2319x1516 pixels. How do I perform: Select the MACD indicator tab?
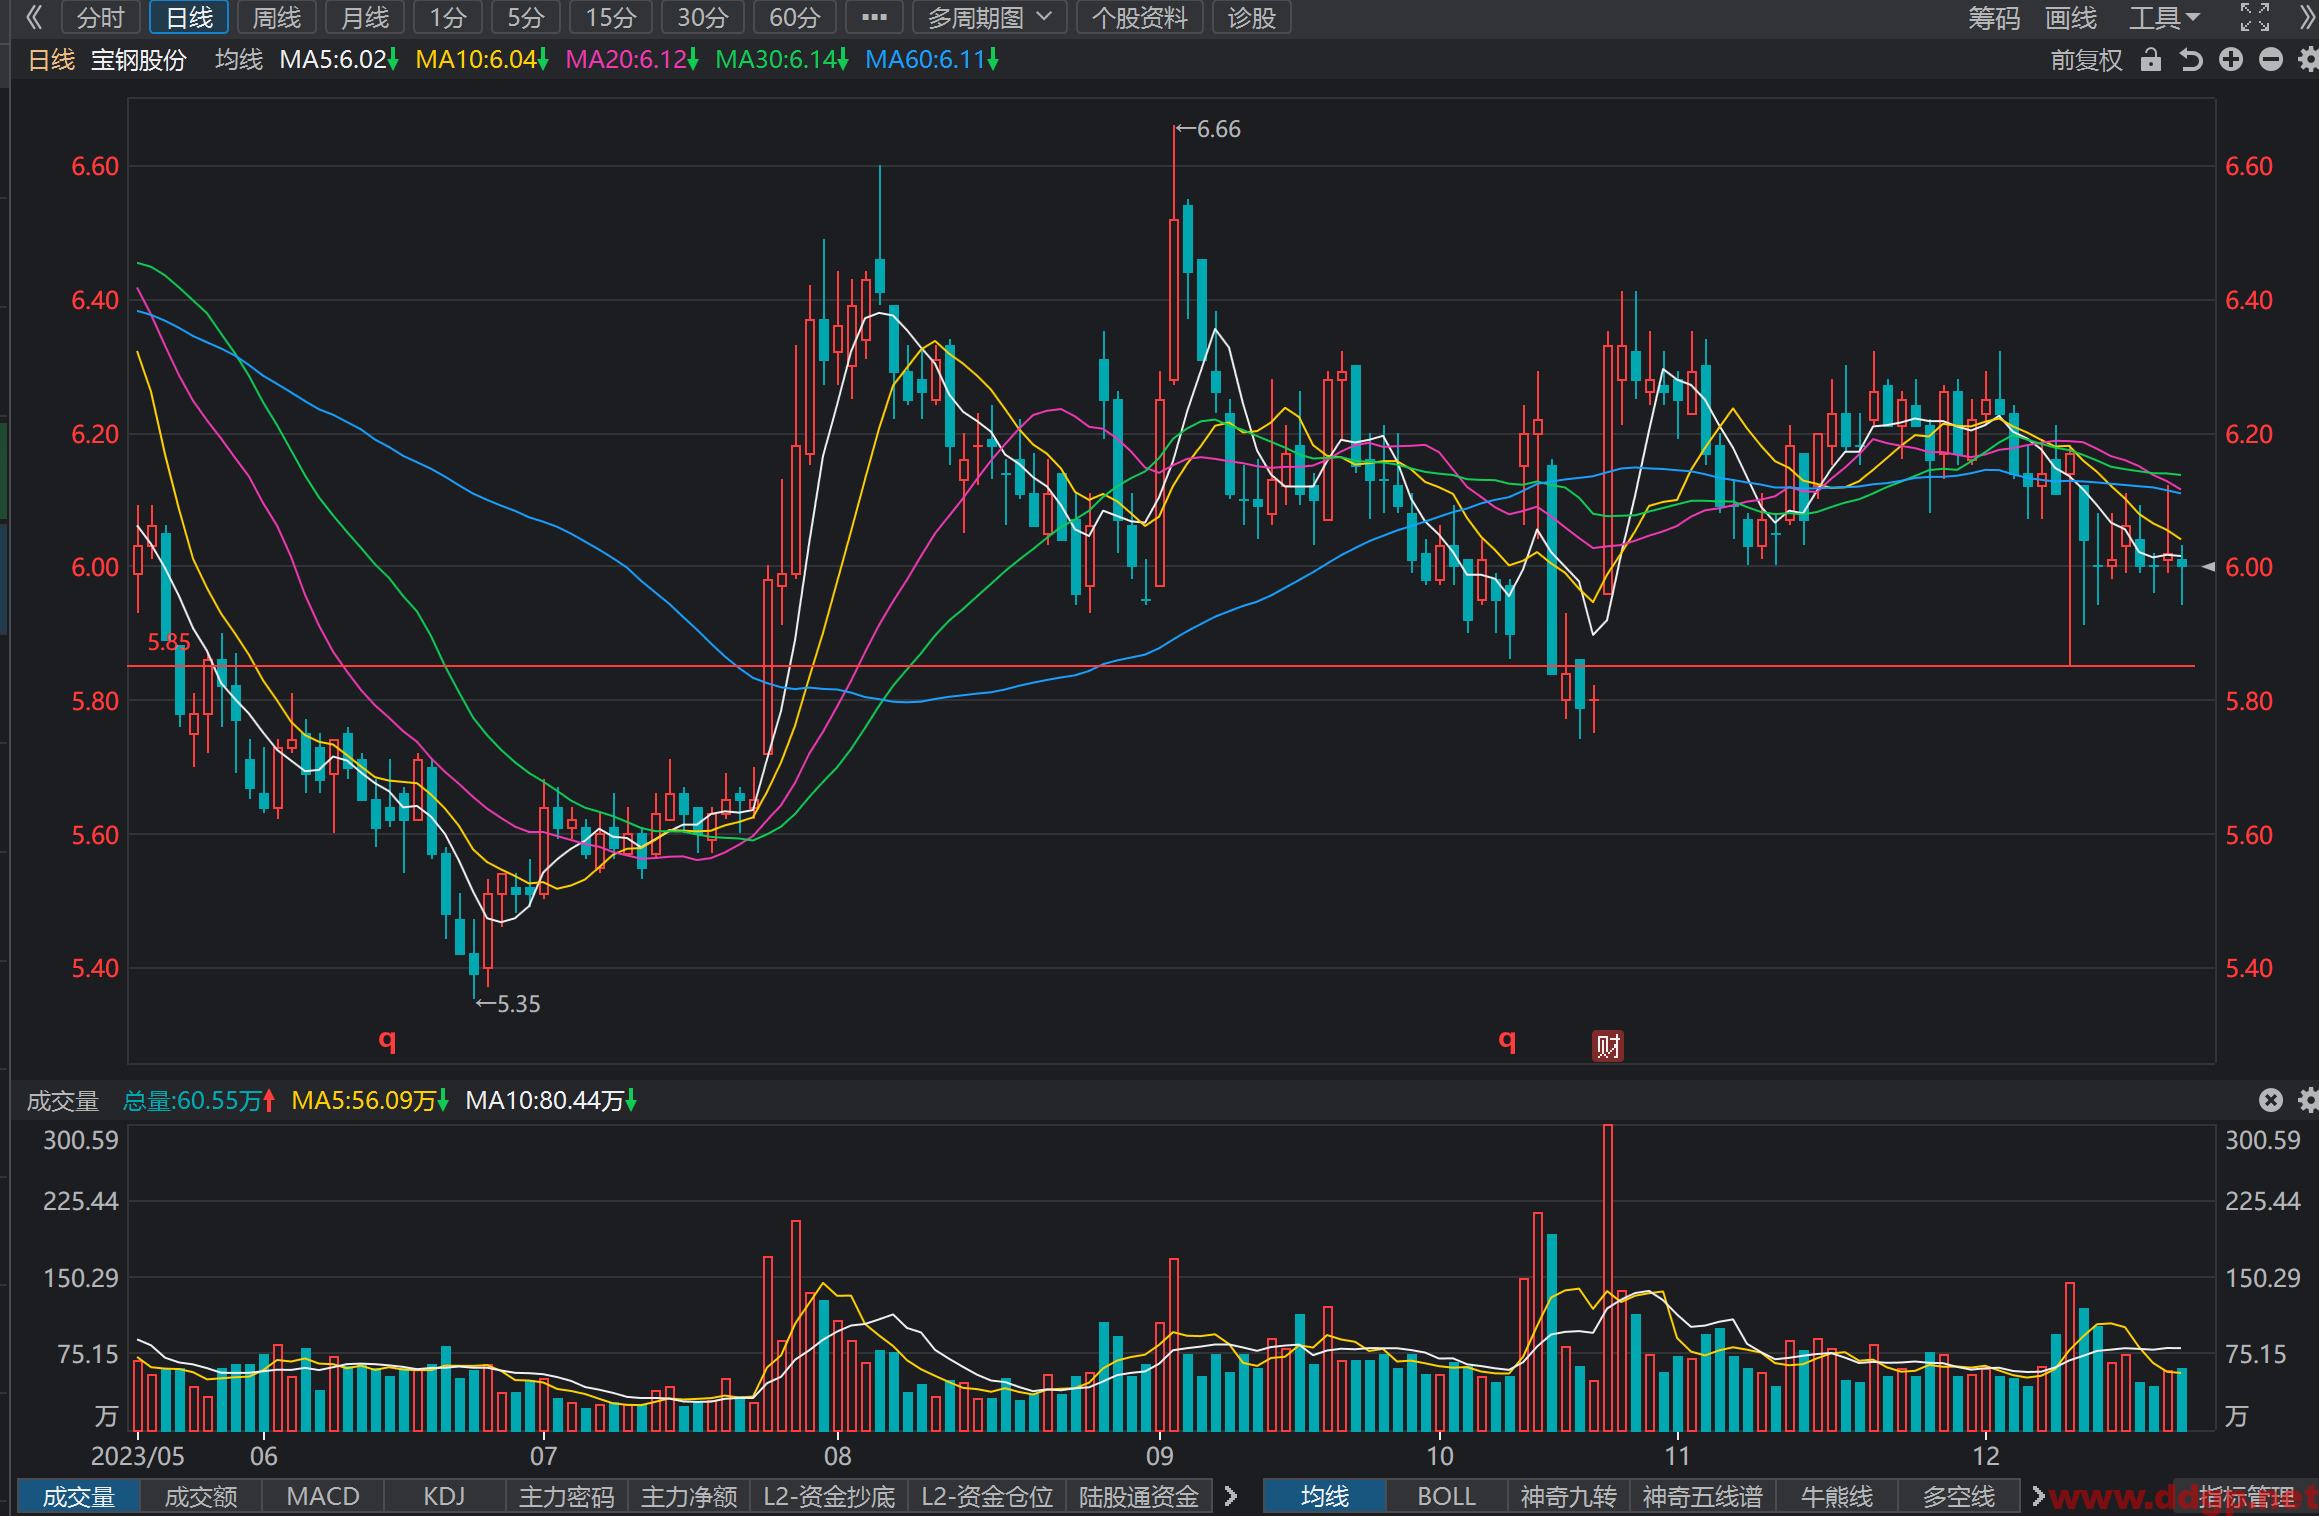(323, 1496)
